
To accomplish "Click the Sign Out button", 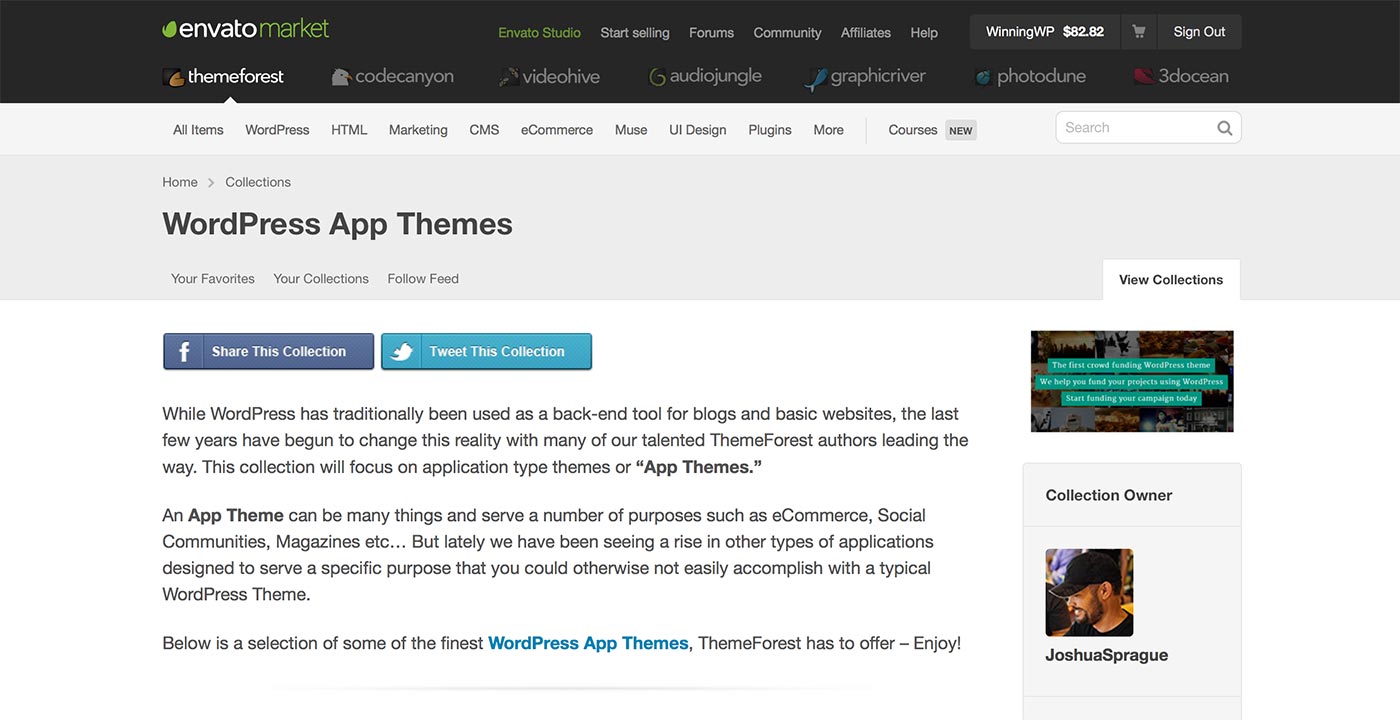I will (1199, 32).
